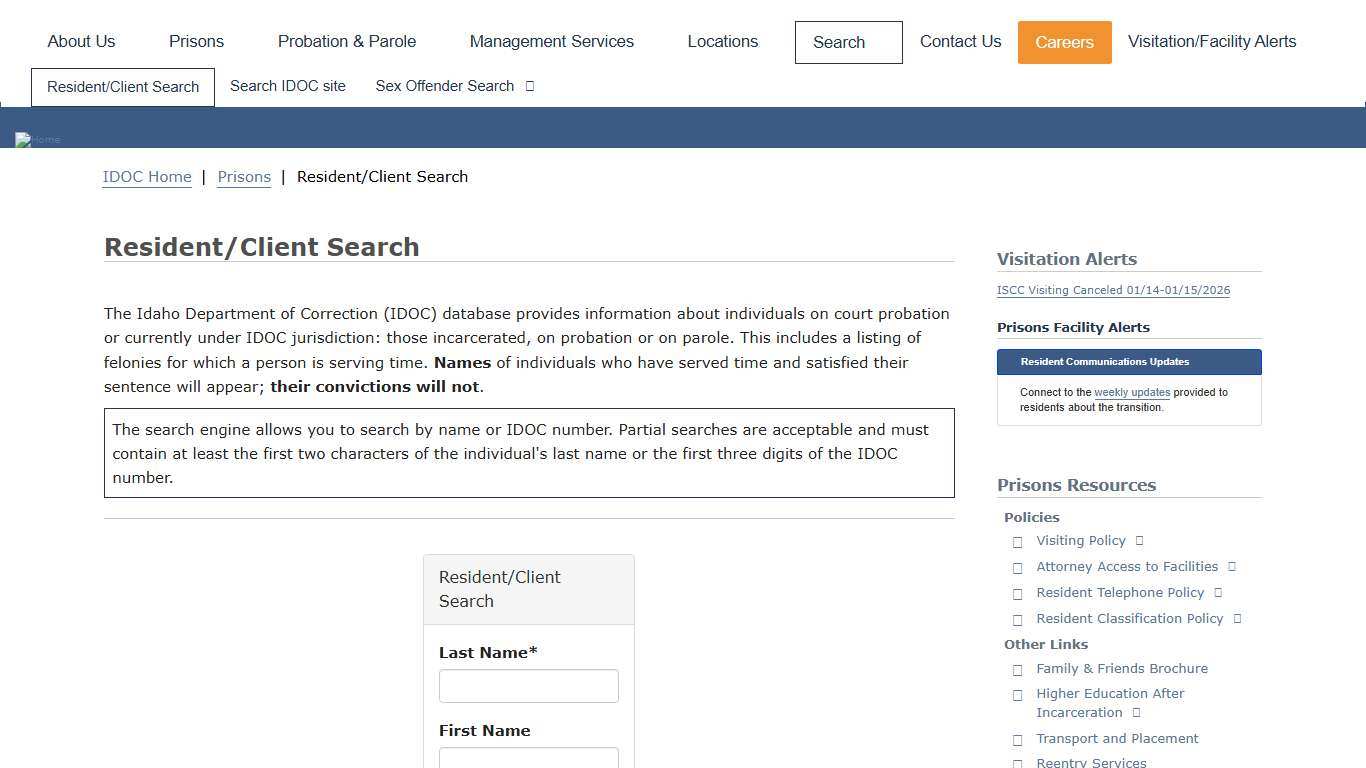
Task: Switch to the Search IDOC site tab
Action: click(288, 86)
